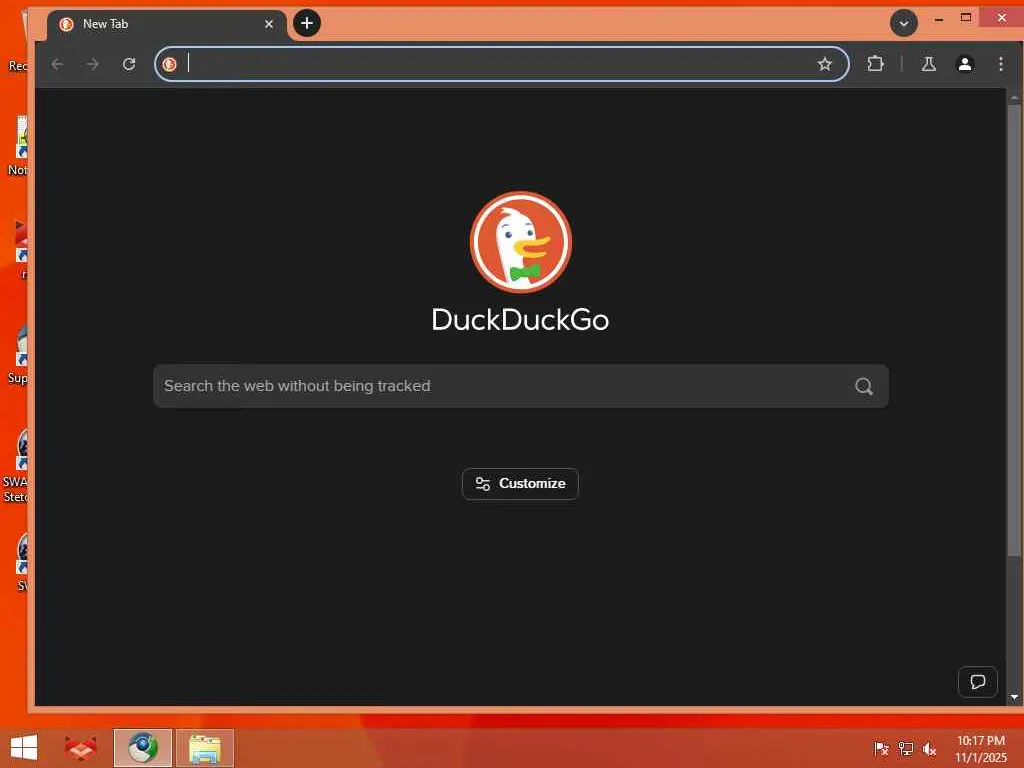Open the profile avatar menu

965,64
